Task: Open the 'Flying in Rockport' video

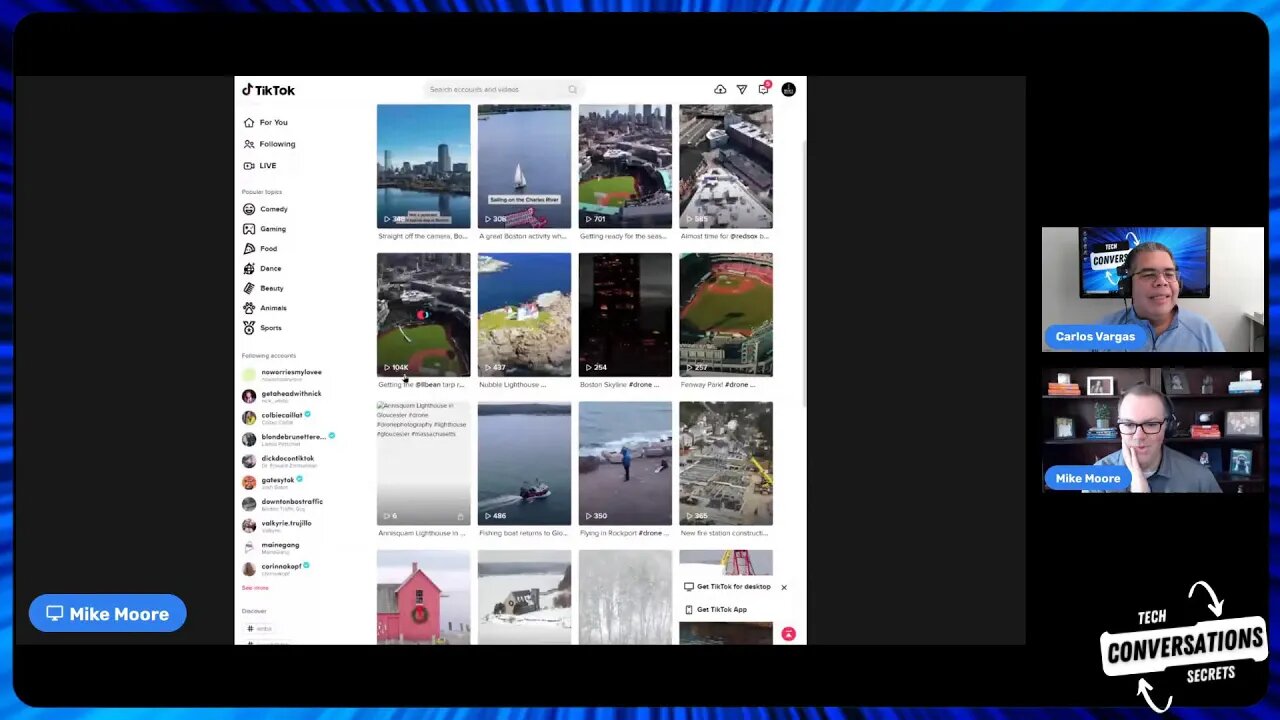Action: pyautogui.click(x=625, y=463)
